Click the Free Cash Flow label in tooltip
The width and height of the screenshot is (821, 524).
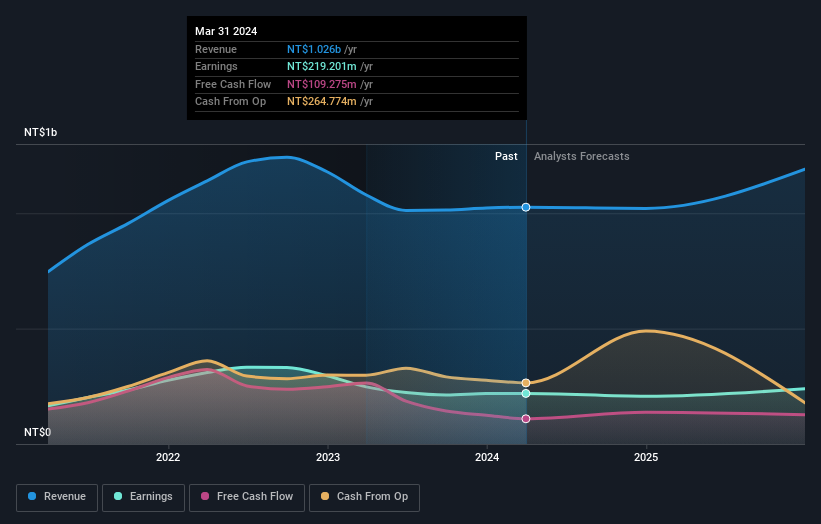click(x=233, y=84)
